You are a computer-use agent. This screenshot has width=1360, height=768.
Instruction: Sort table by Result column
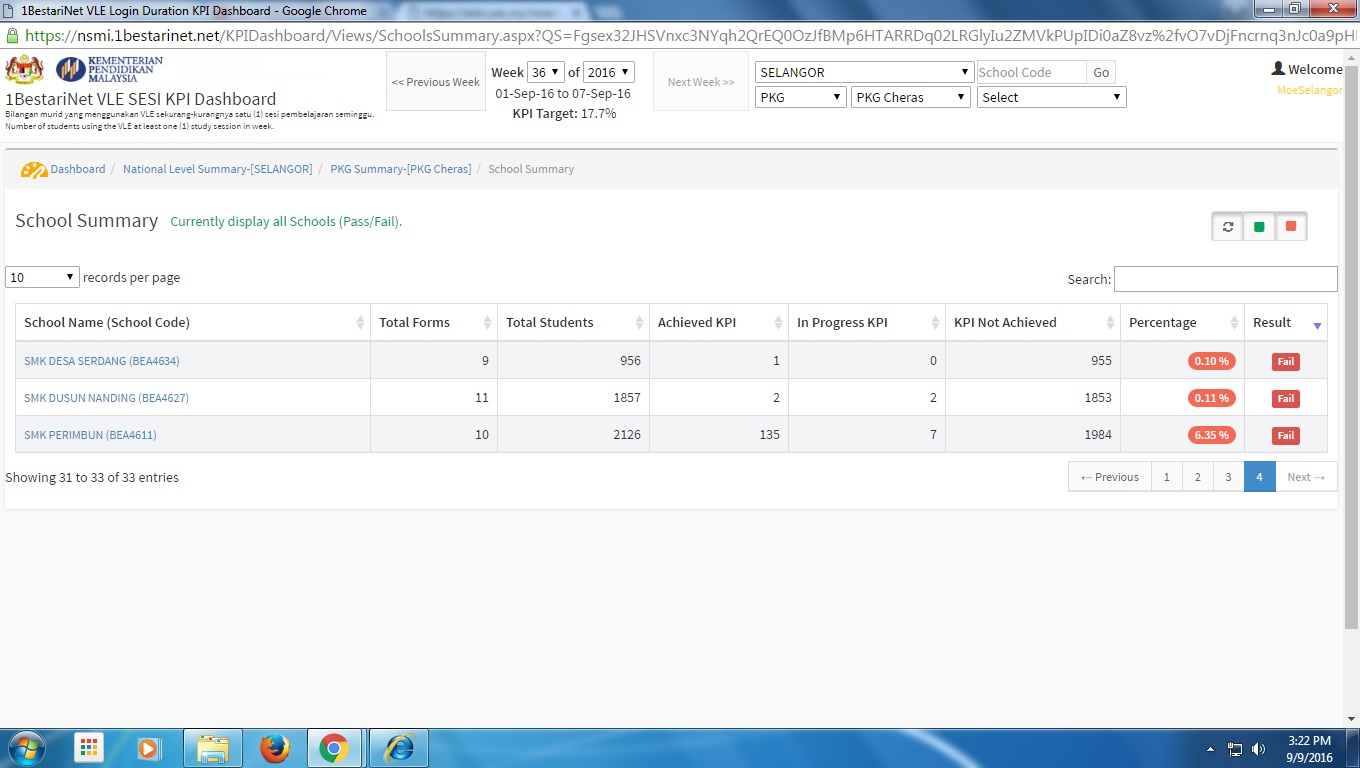coord(1286,323)
